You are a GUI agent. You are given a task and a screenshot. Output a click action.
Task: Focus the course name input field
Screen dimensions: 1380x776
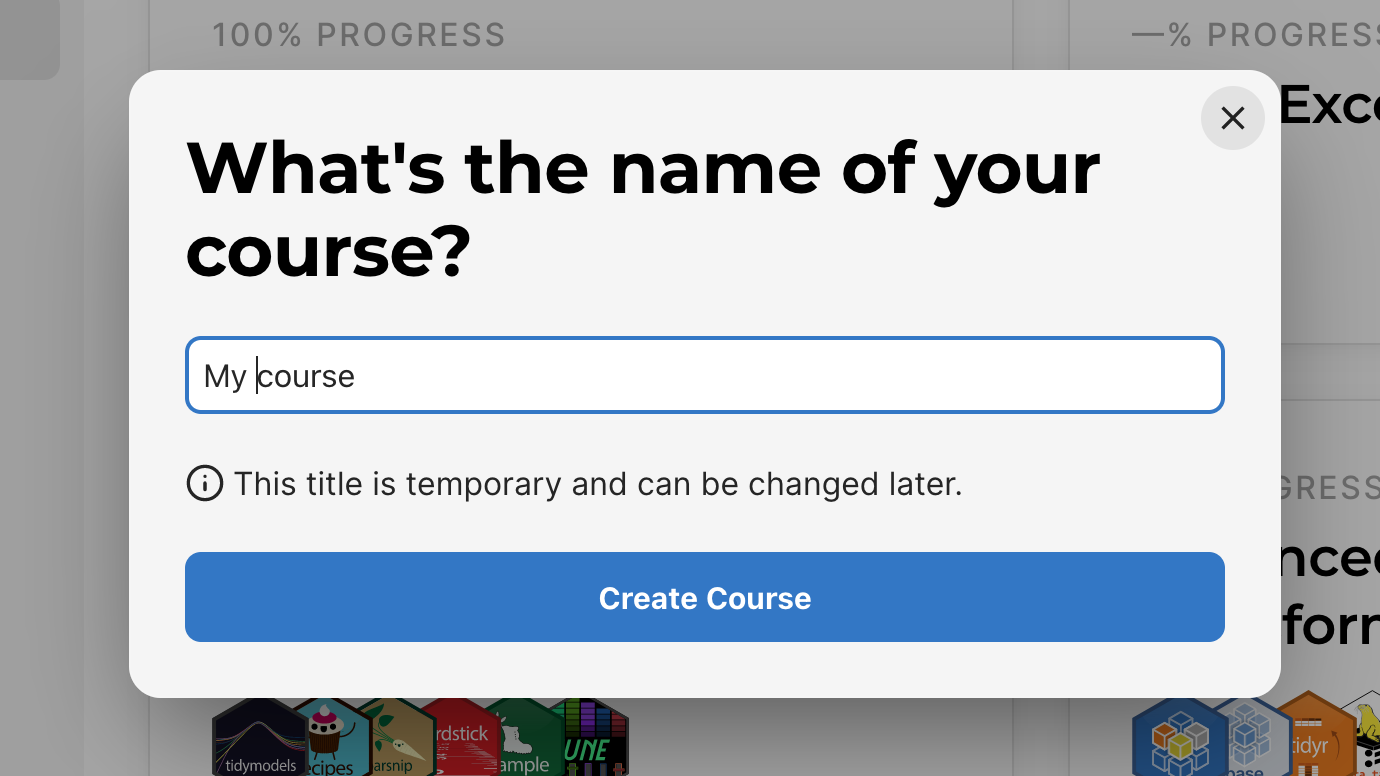click(x=705, y=375)
